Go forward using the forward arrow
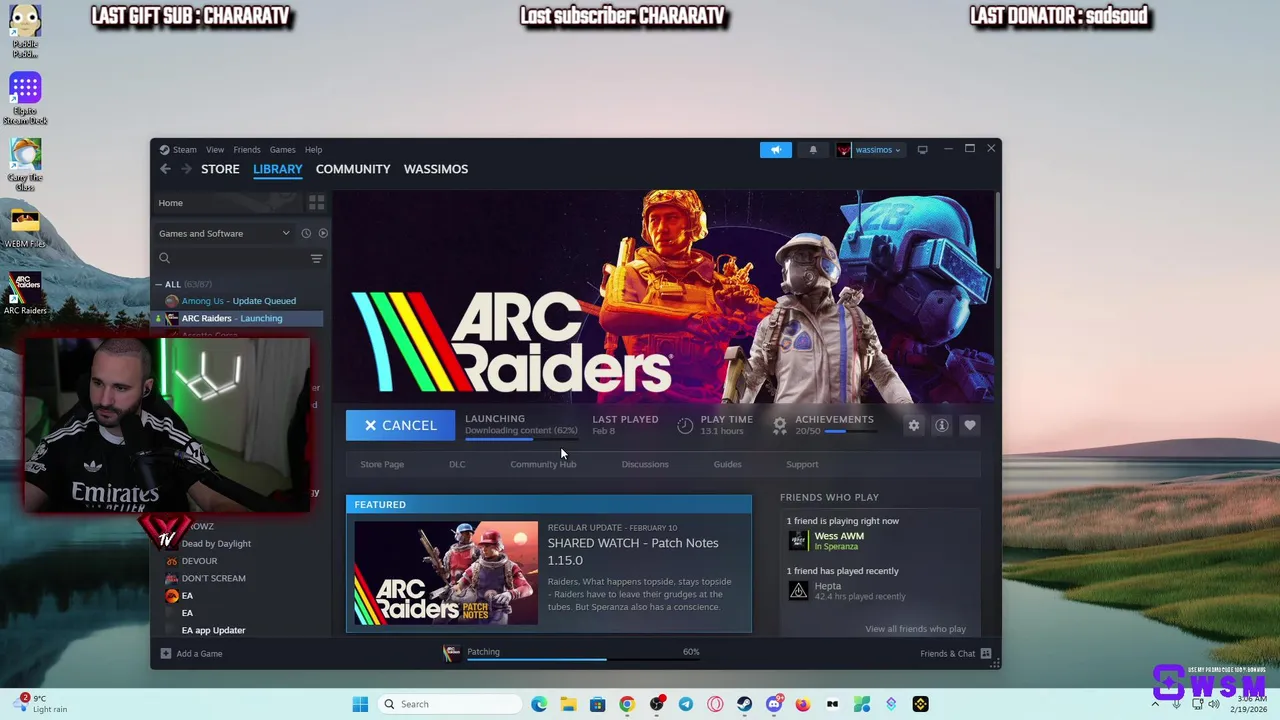 [x=185, y=169]
